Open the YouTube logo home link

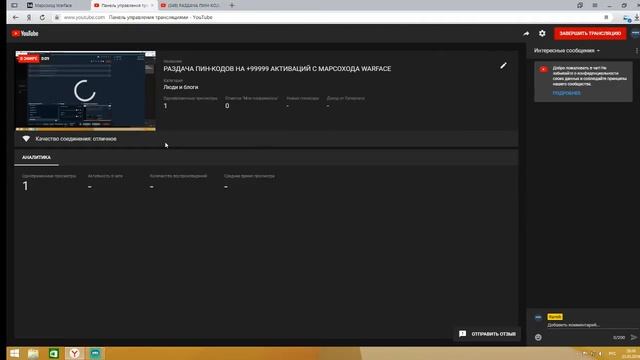pyautogui.click(x=25, y=33)
